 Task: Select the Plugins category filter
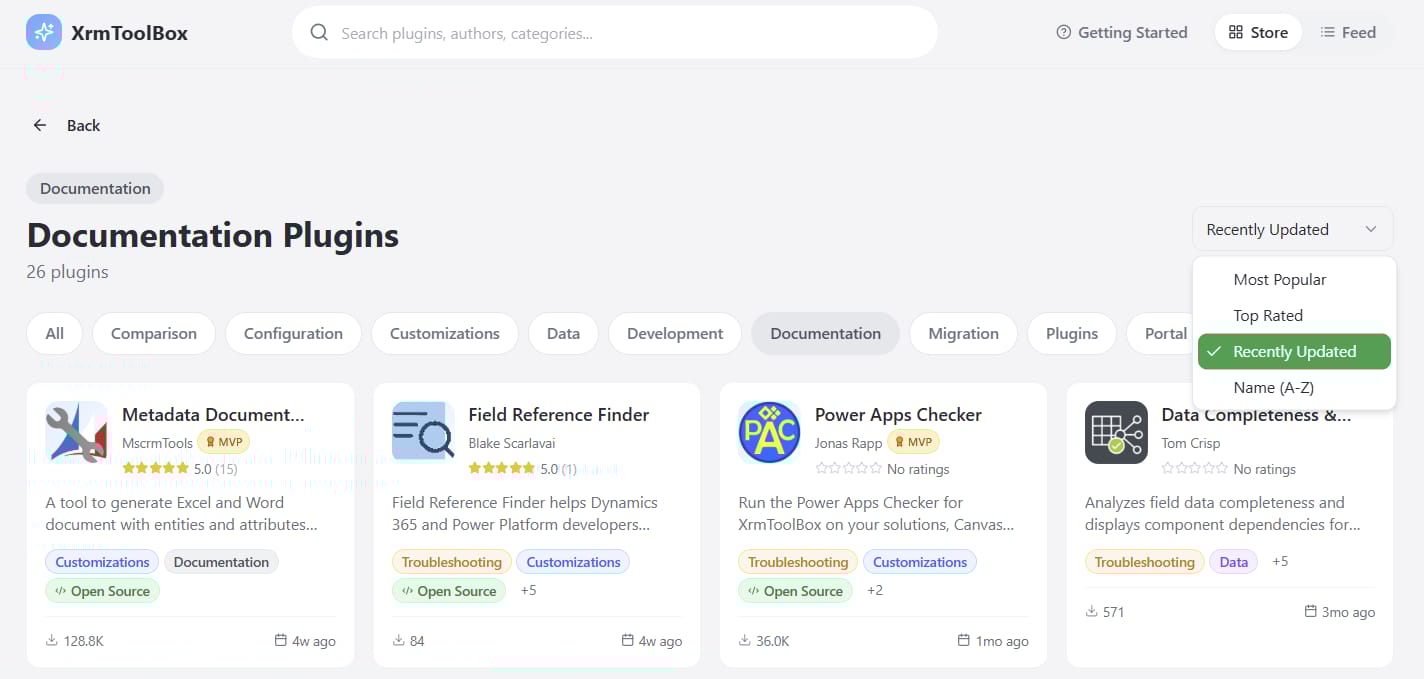point(1072,333)
